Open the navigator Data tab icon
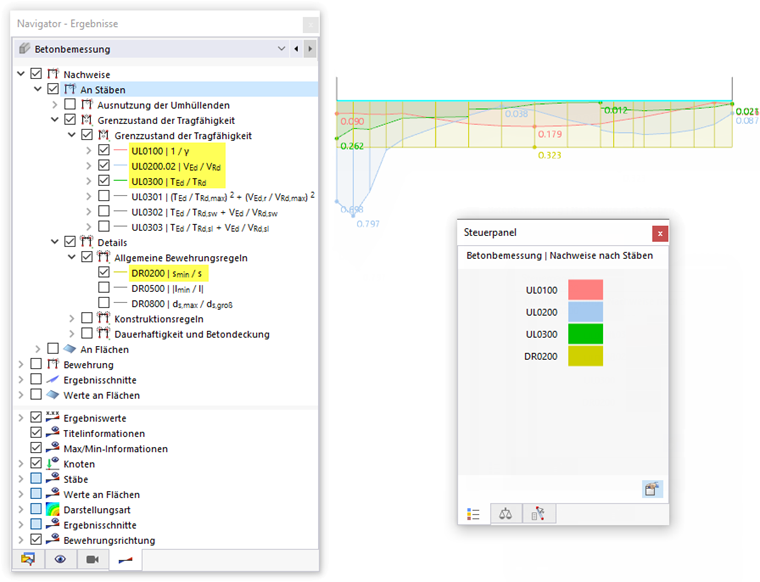Viewport: 760px width, 582px height. point(28,559)
